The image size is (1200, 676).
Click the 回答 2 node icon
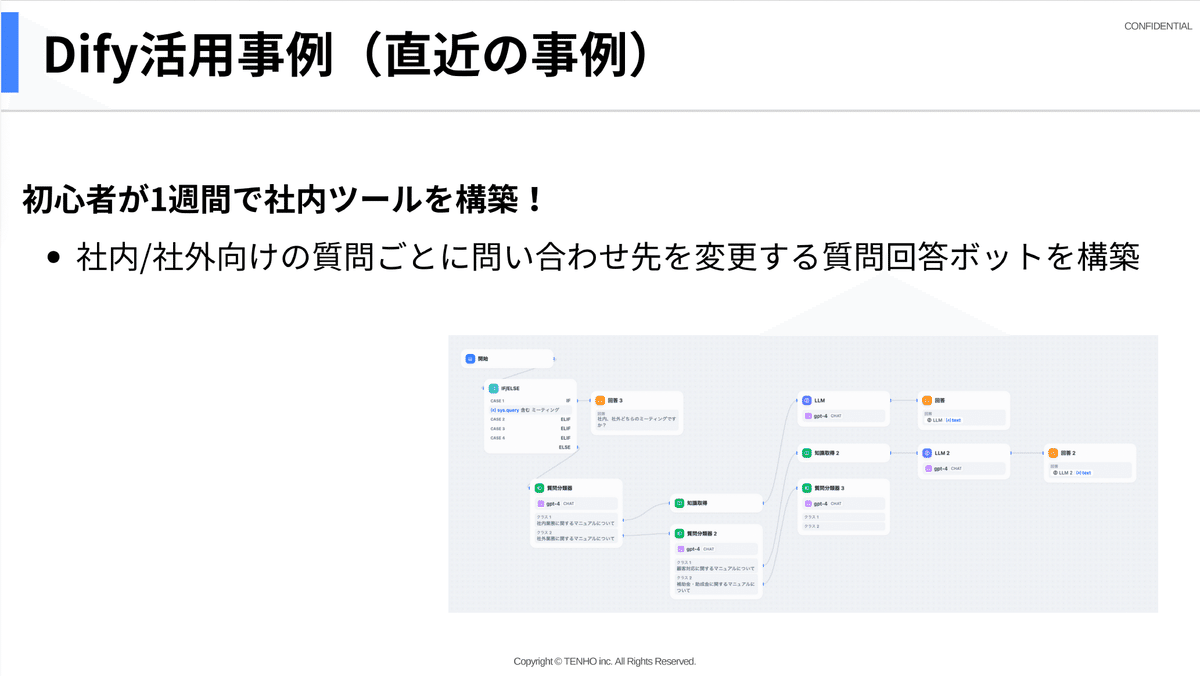[1053, 452]
